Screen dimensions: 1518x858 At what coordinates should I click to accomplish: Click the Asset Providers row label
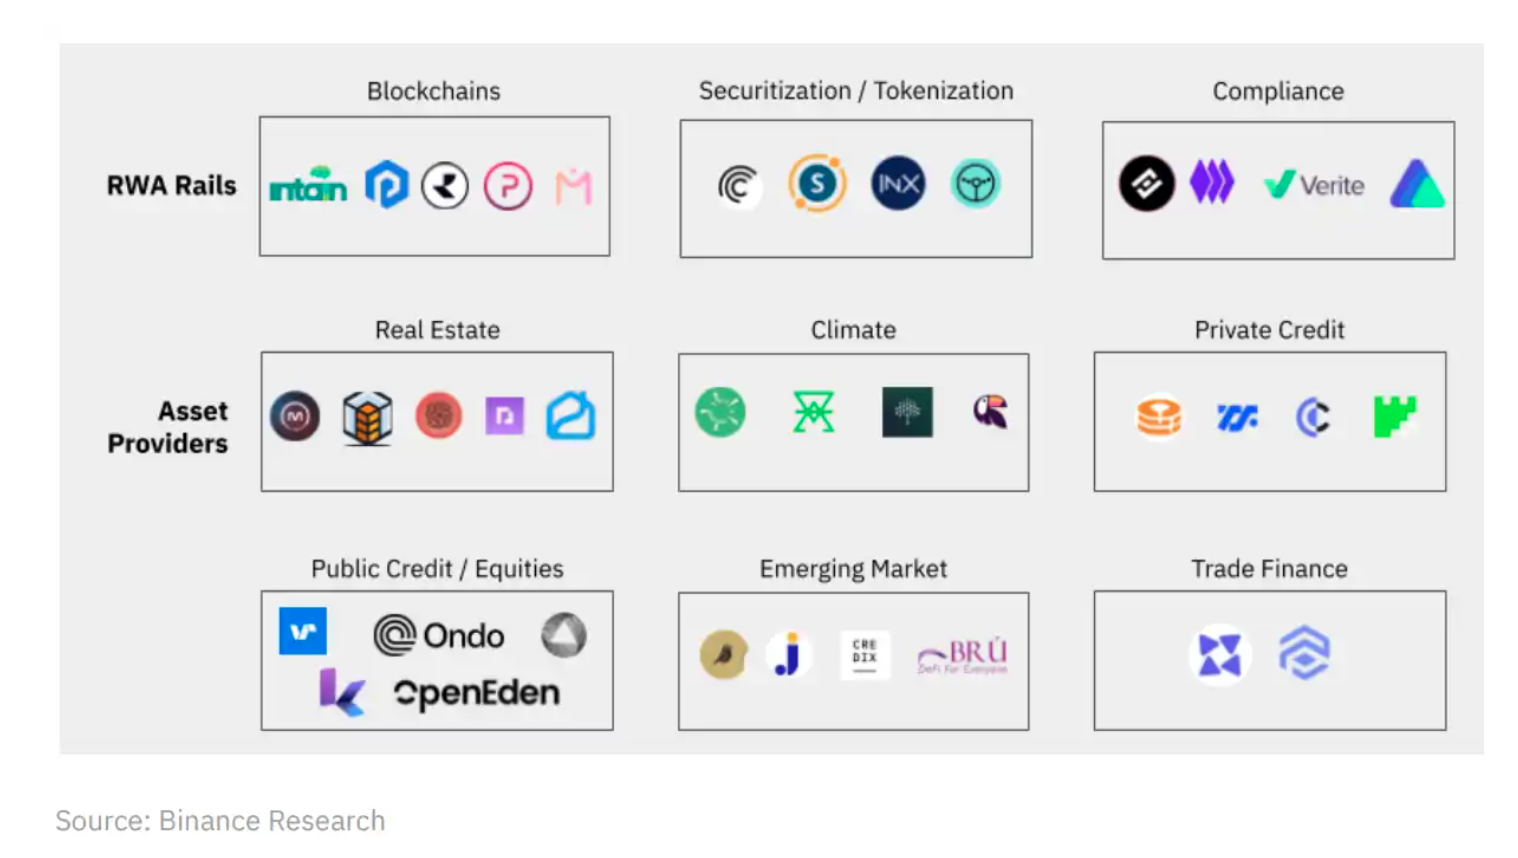168,427
